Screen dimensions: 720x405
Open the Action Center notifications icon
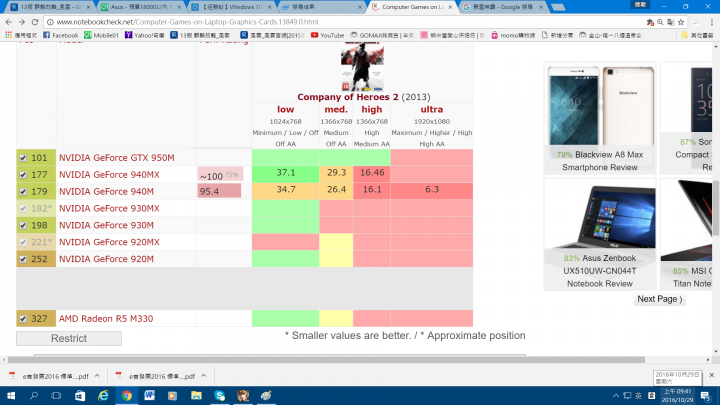pos(706,395)
